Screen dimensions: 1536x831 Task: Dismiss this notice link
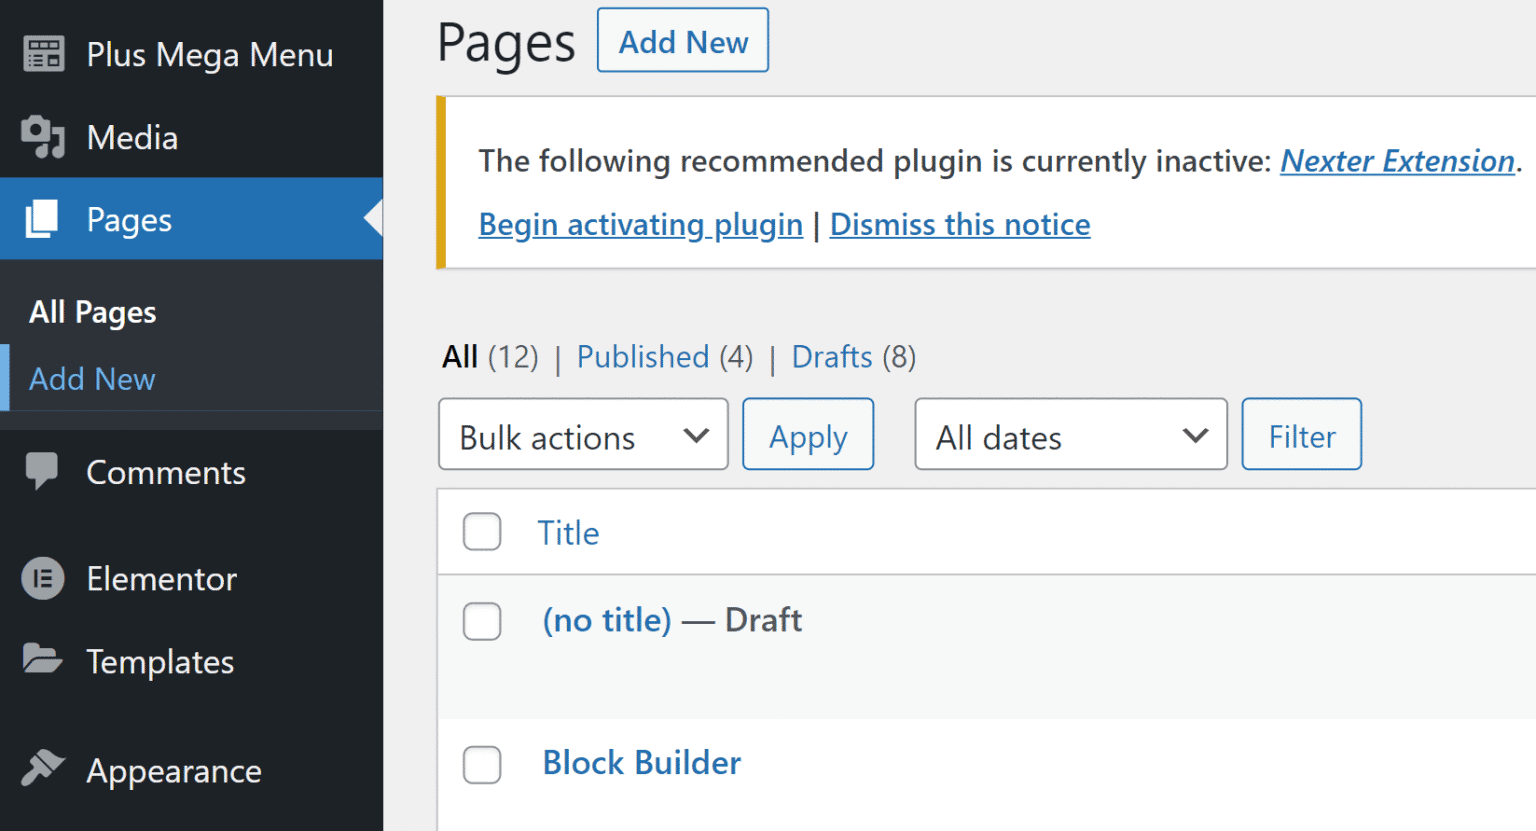tap(960, 225)
